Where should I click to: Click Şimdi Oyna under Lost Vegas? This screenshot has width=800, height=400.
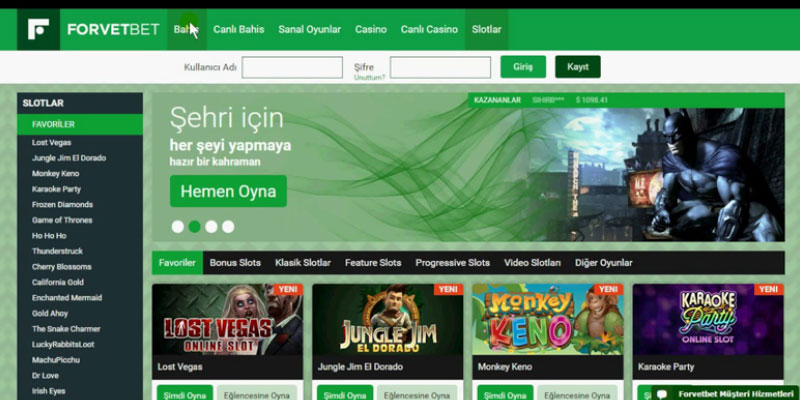185,393
